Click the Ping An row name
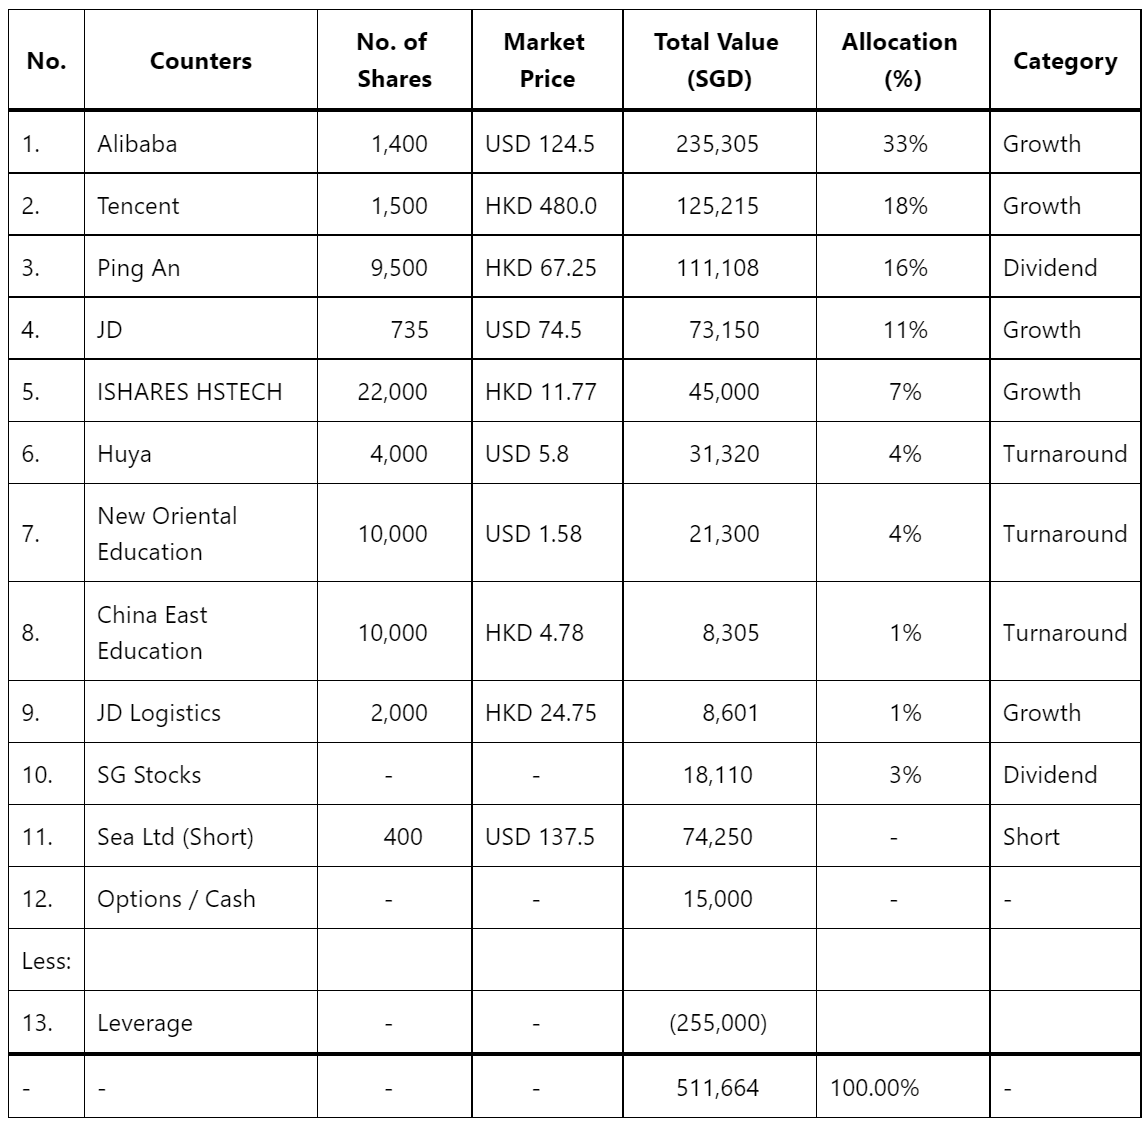Image resolution: width=1147 pixels, height=1122 pixels. tap(138, 268)
